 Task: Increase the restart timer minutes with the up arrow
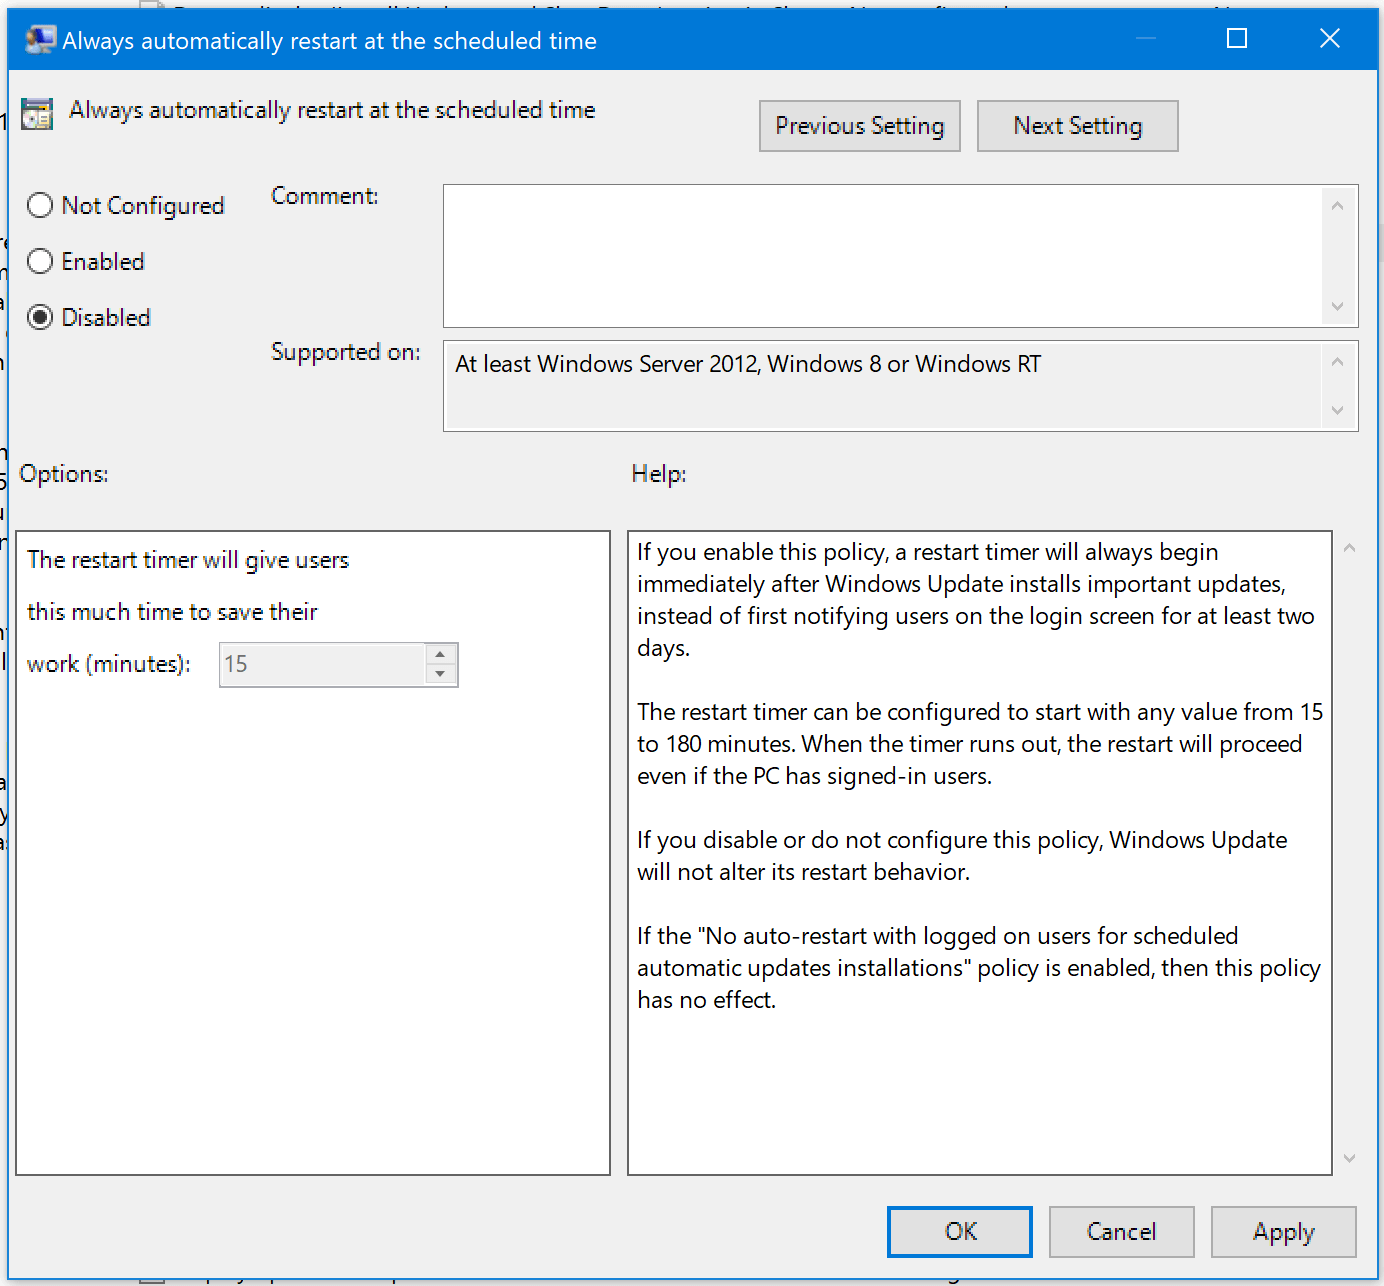tap(441, 654)
